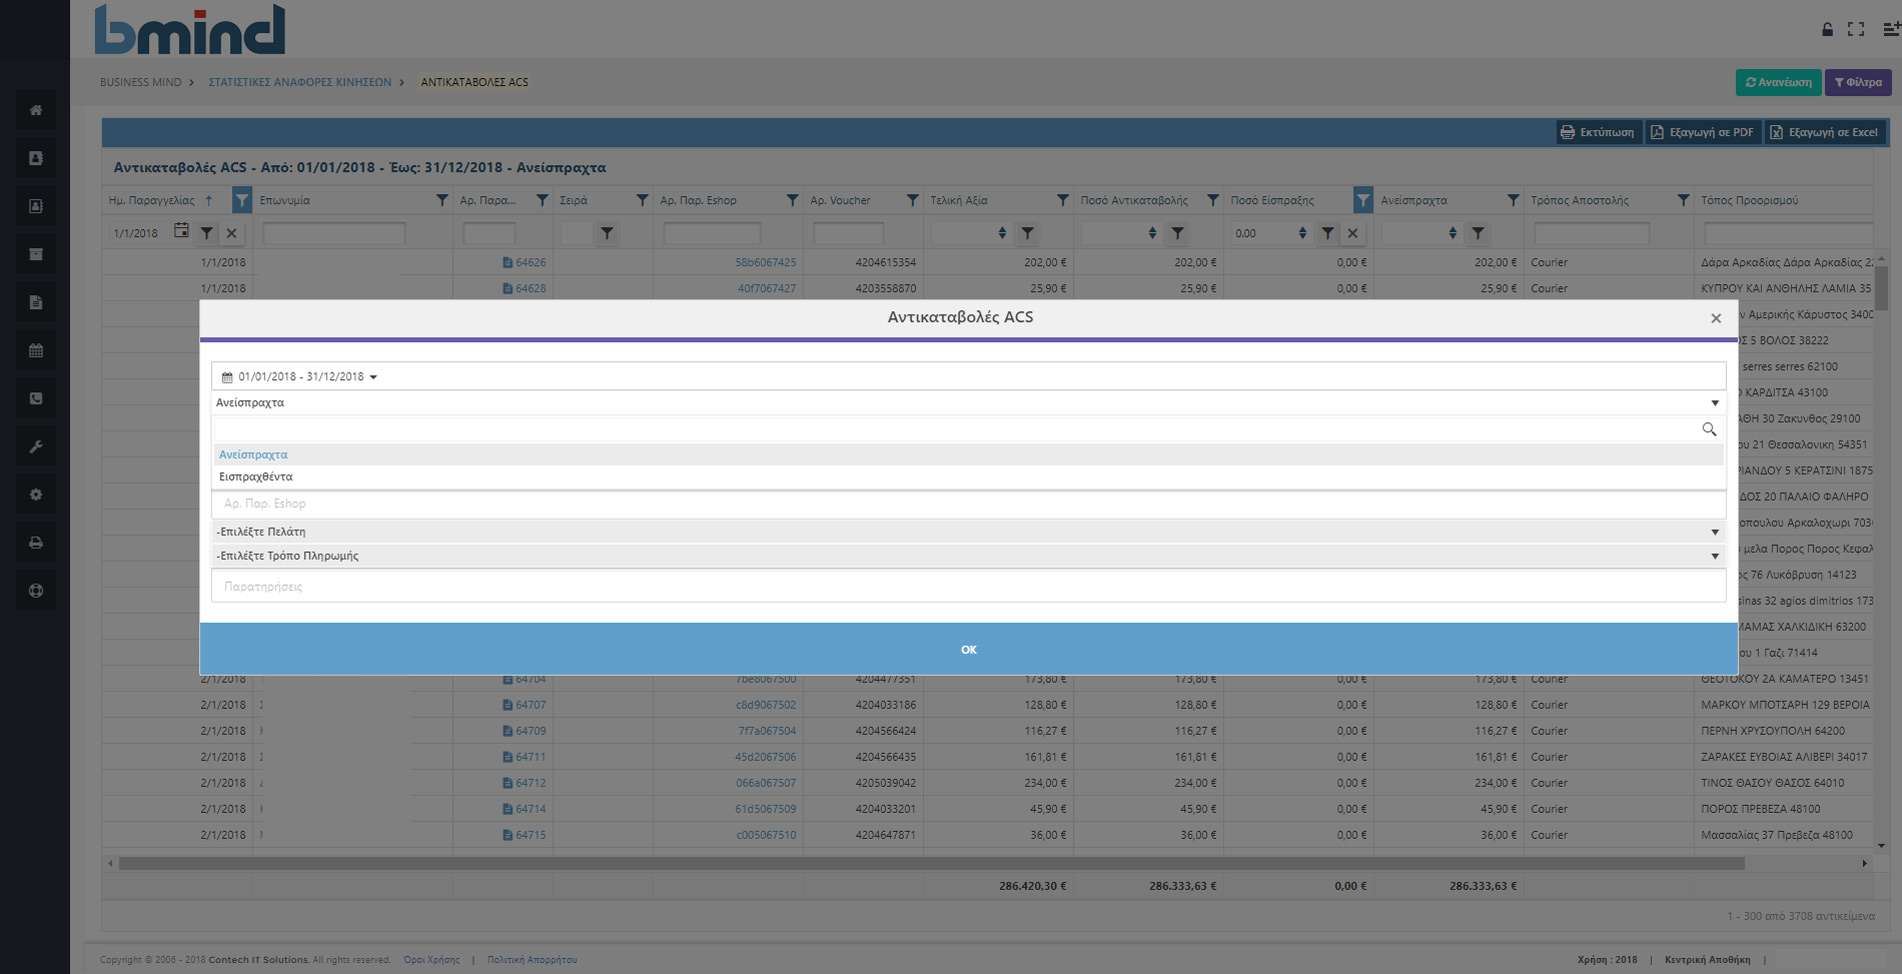Export the table with Εξαγωγή σε PDF

tap(1702, 132)
